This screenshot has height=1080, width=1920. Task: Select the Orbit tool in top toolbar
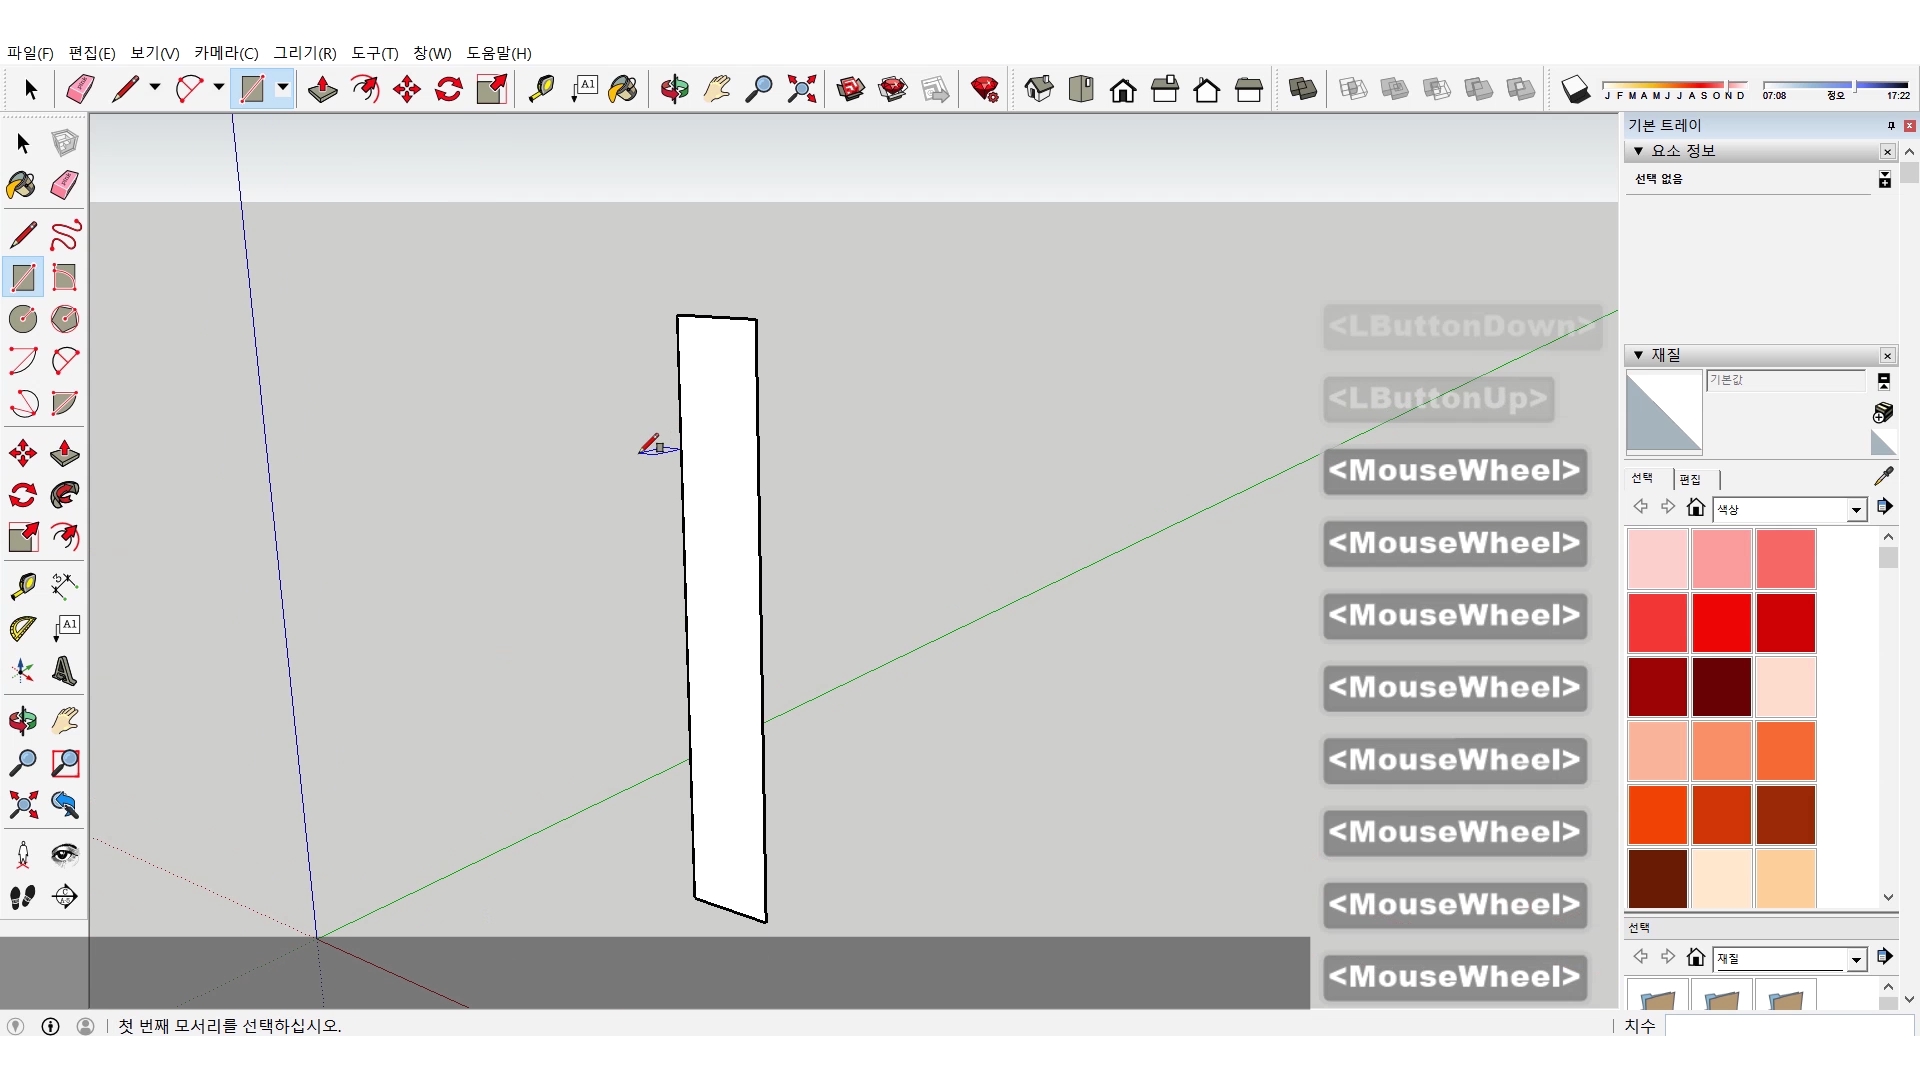(674, 90)
